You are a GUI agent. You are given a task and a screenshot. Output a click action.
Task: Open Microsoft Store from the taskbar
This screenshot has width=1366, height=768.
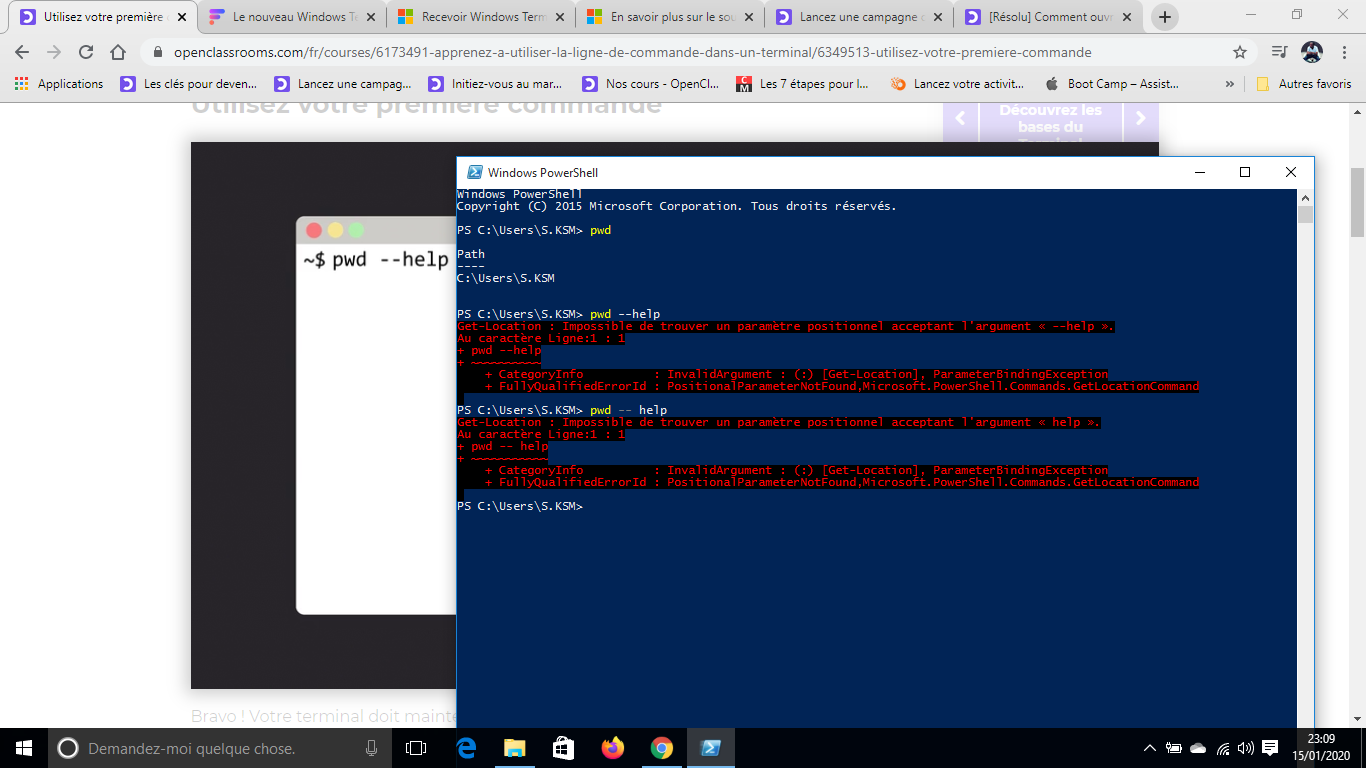pos(563,748)
